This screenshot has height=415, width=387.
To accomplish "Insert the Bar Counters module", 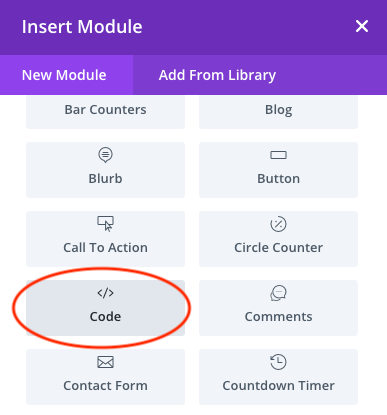I will click(105, 112).
